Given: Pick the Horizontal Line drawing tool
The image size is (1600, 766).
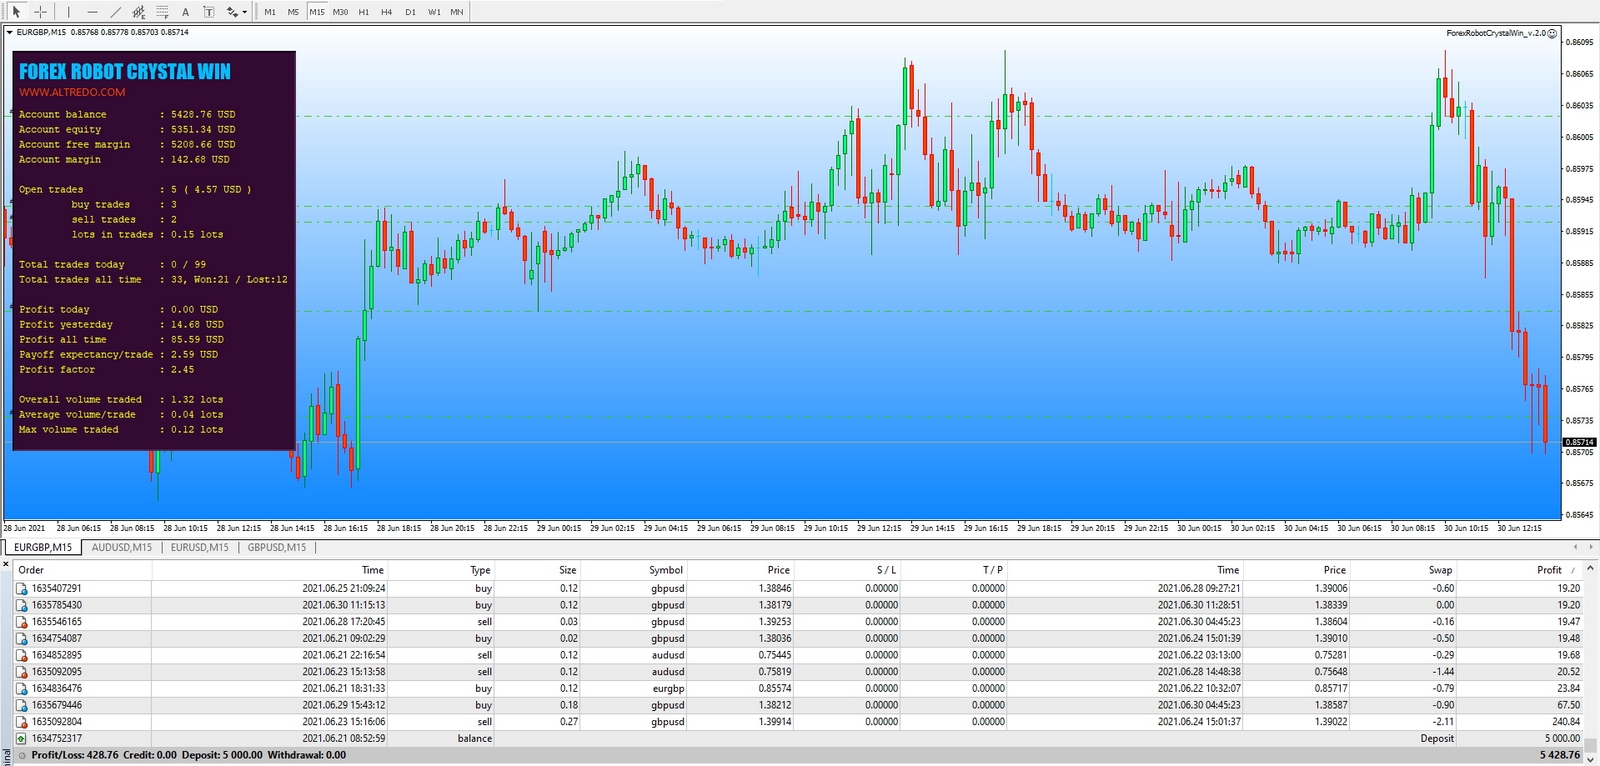Looking at the screenshot, I should click(x=92, y=12).
